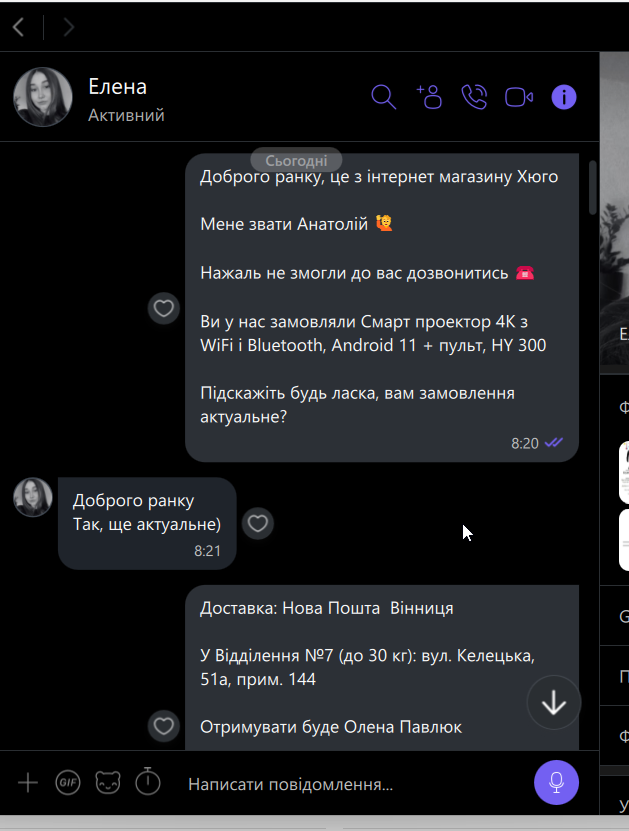Record a voice message with microphone
The width and height of the screenshot is (629, 831).
click(x=556, y=782)
